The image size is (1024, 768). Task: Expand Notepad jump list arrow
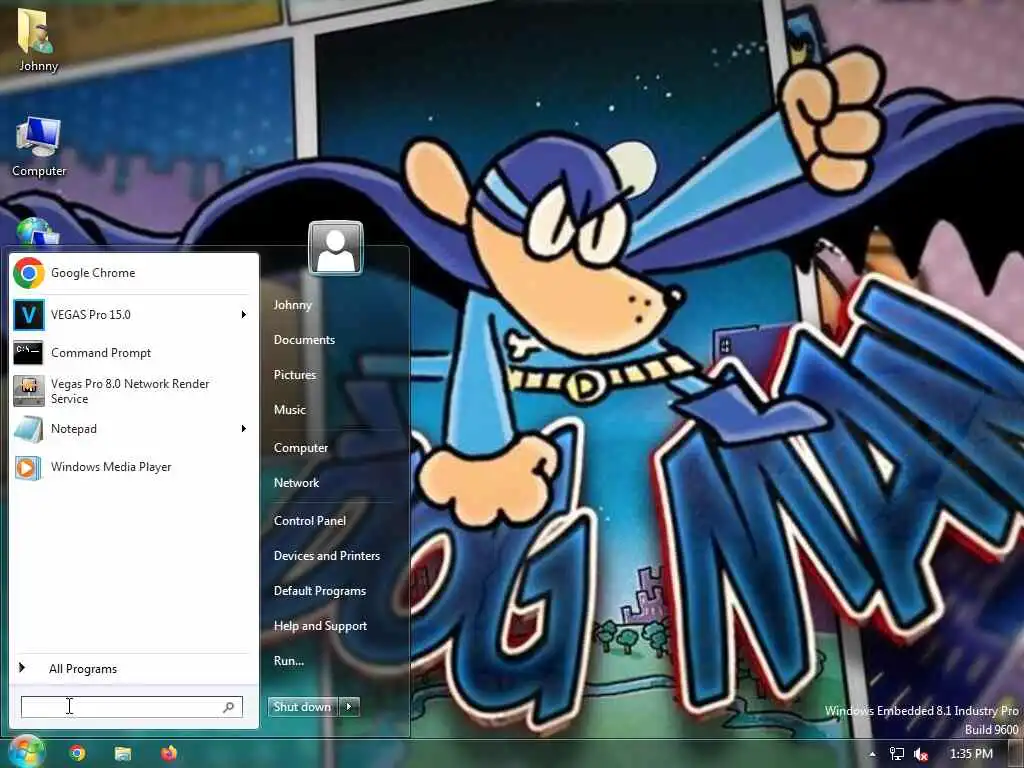tap(244, 429)
